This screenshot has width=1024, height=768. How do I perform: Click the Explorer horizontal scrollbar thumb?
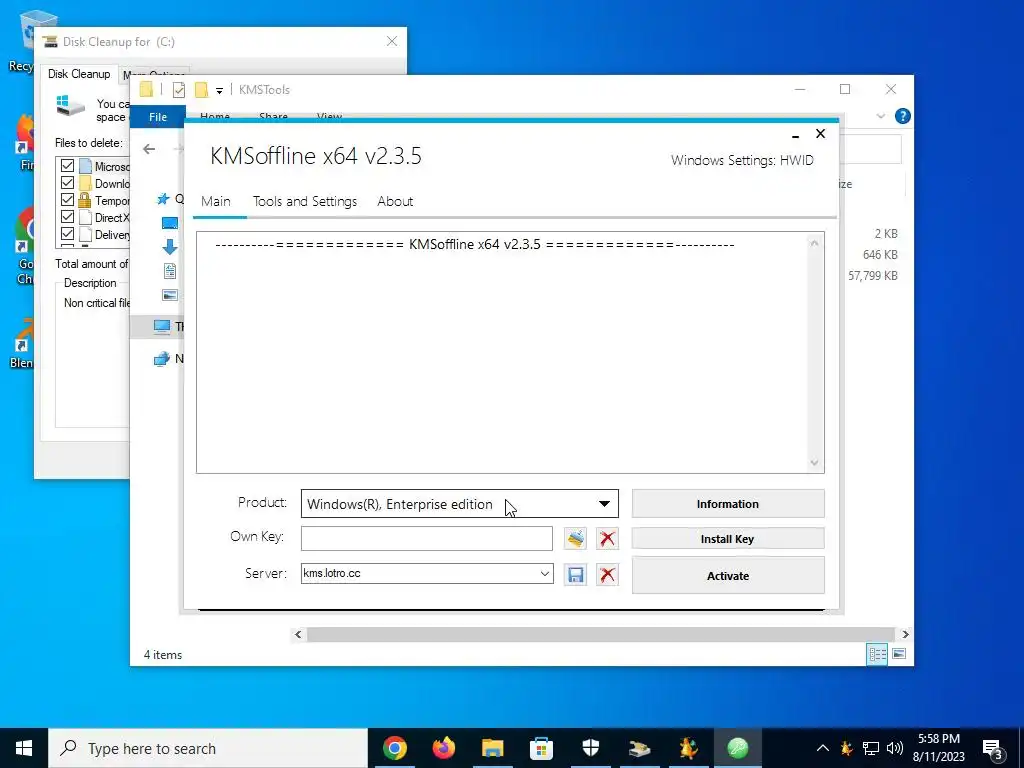coord(600,634)
